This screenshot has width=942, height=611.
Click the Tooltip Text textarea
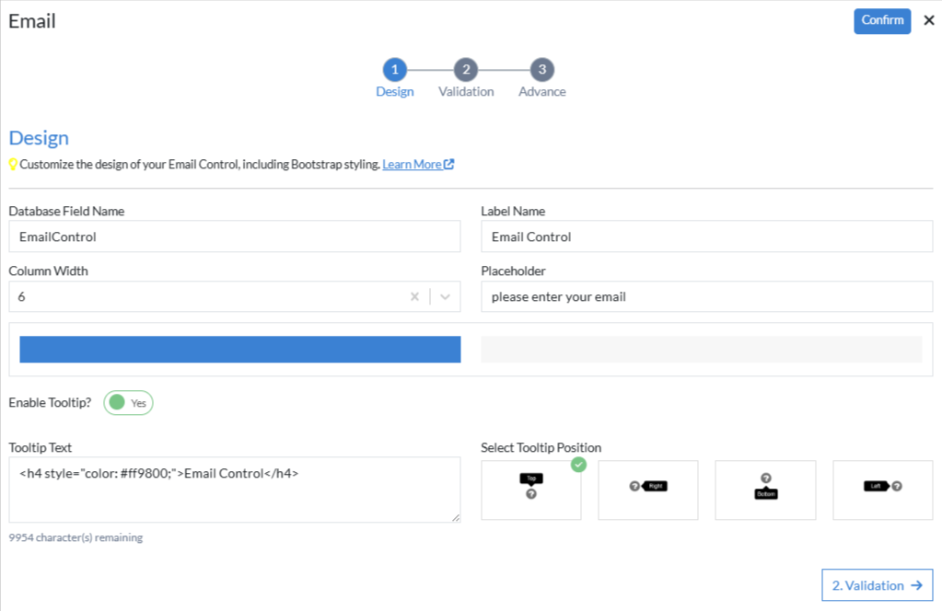click(x=234, y=490)
